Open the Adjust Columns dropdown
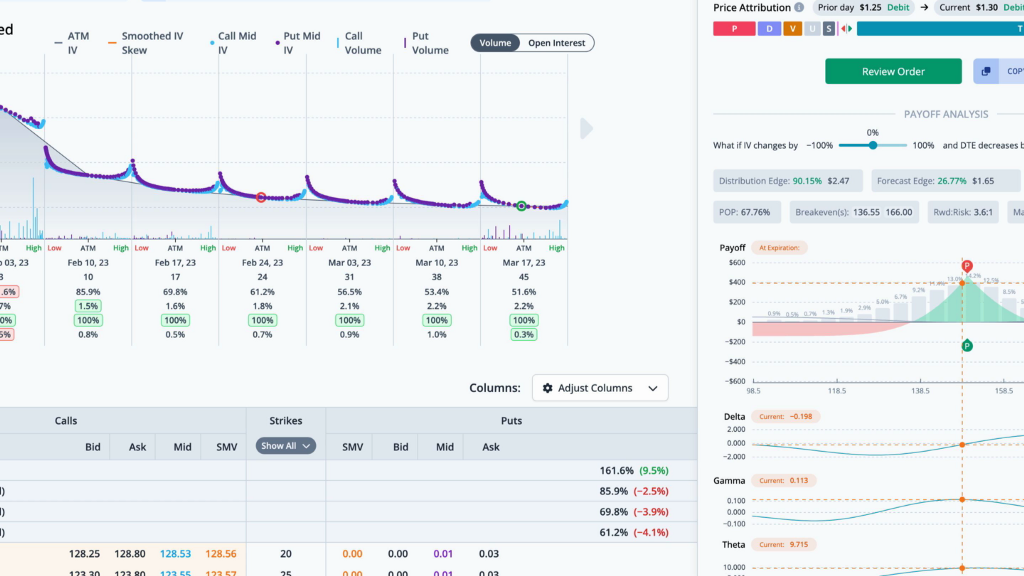Viewport: 1024px width, 576px height. pyautogui.click(x=600, y=388)
